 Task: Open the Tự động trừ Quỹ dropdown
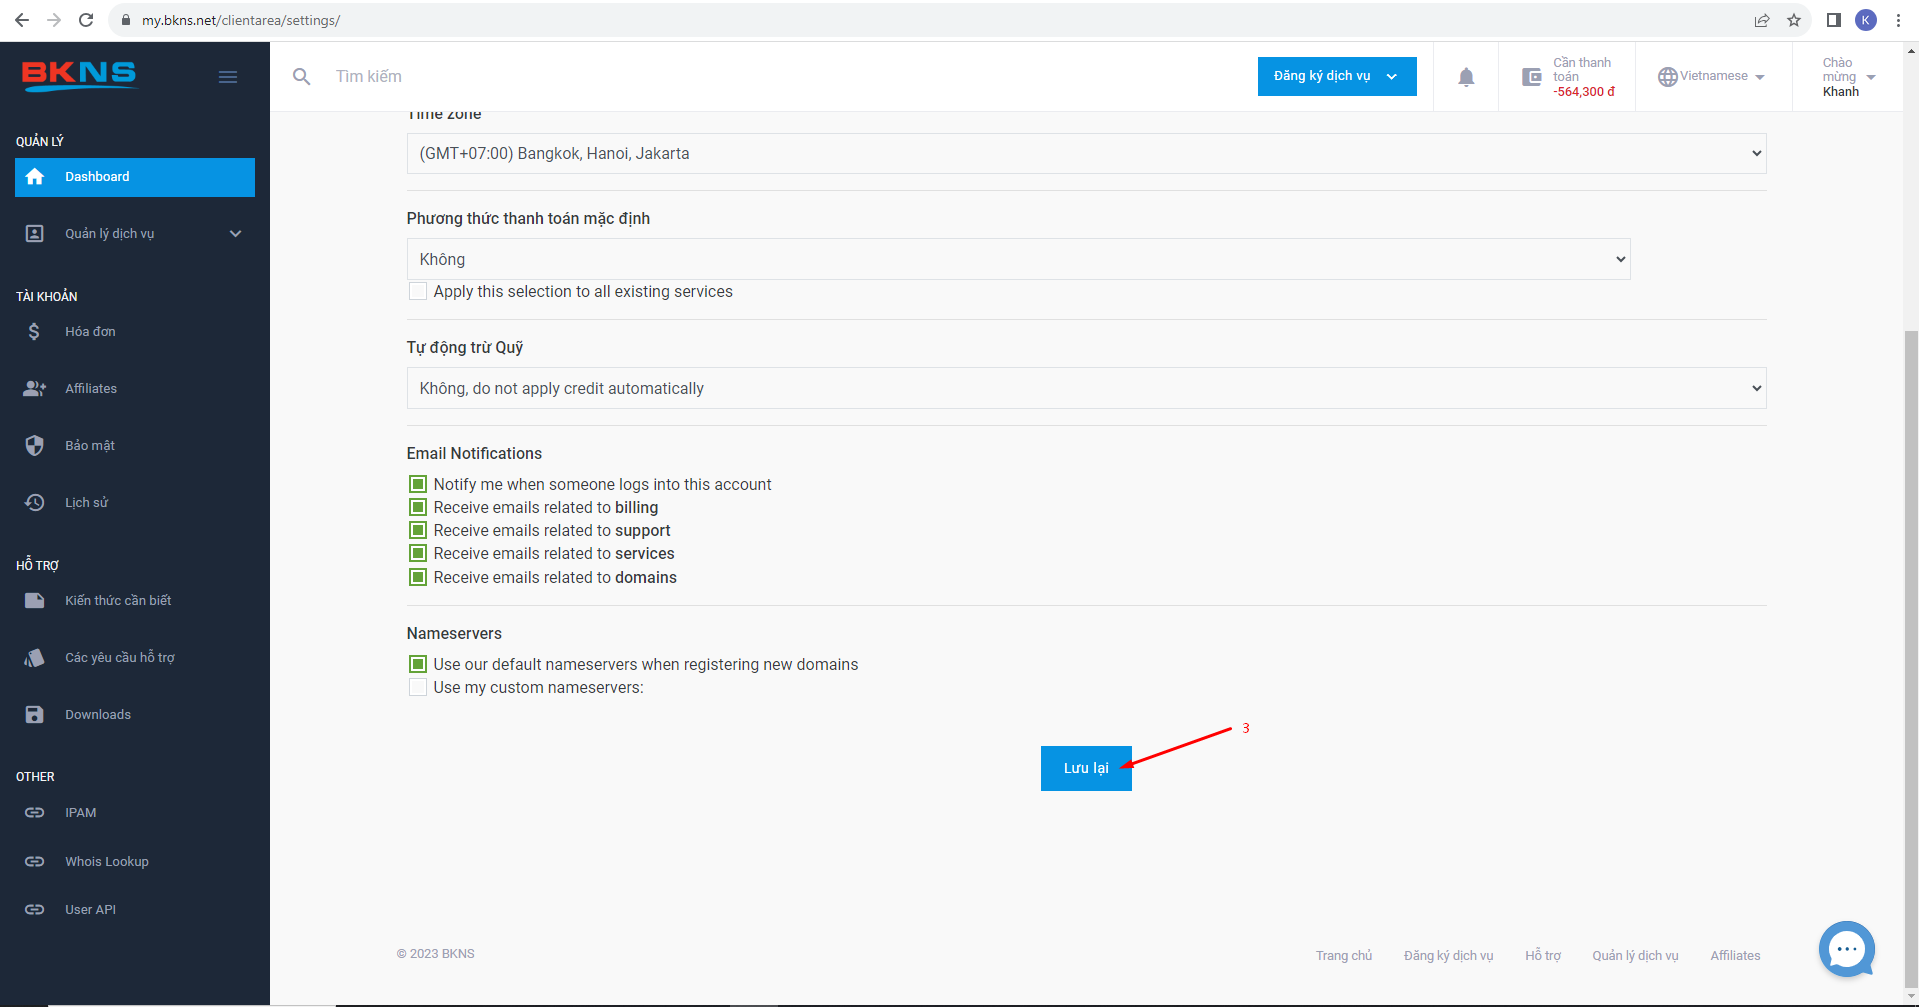[x=1086, y=389]
